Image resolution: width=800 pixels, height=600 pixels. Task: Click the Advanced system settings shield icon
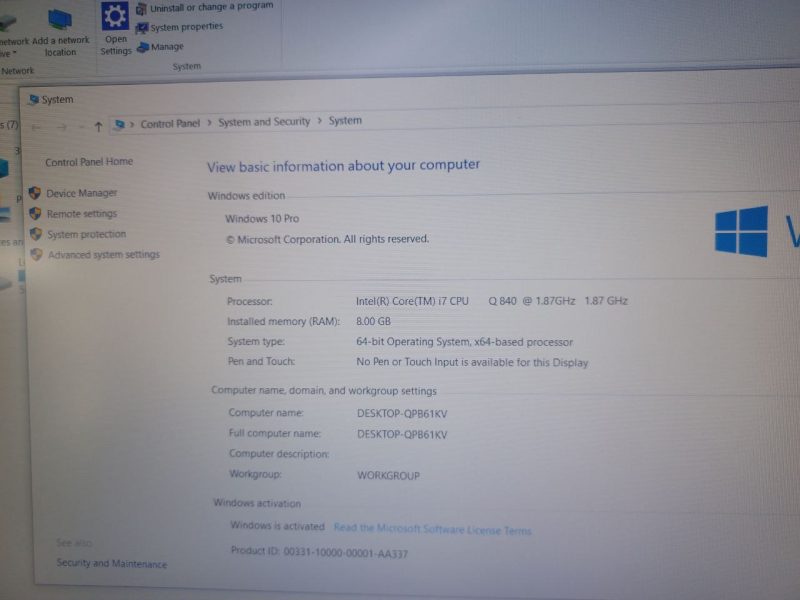[x=36, y=254]
